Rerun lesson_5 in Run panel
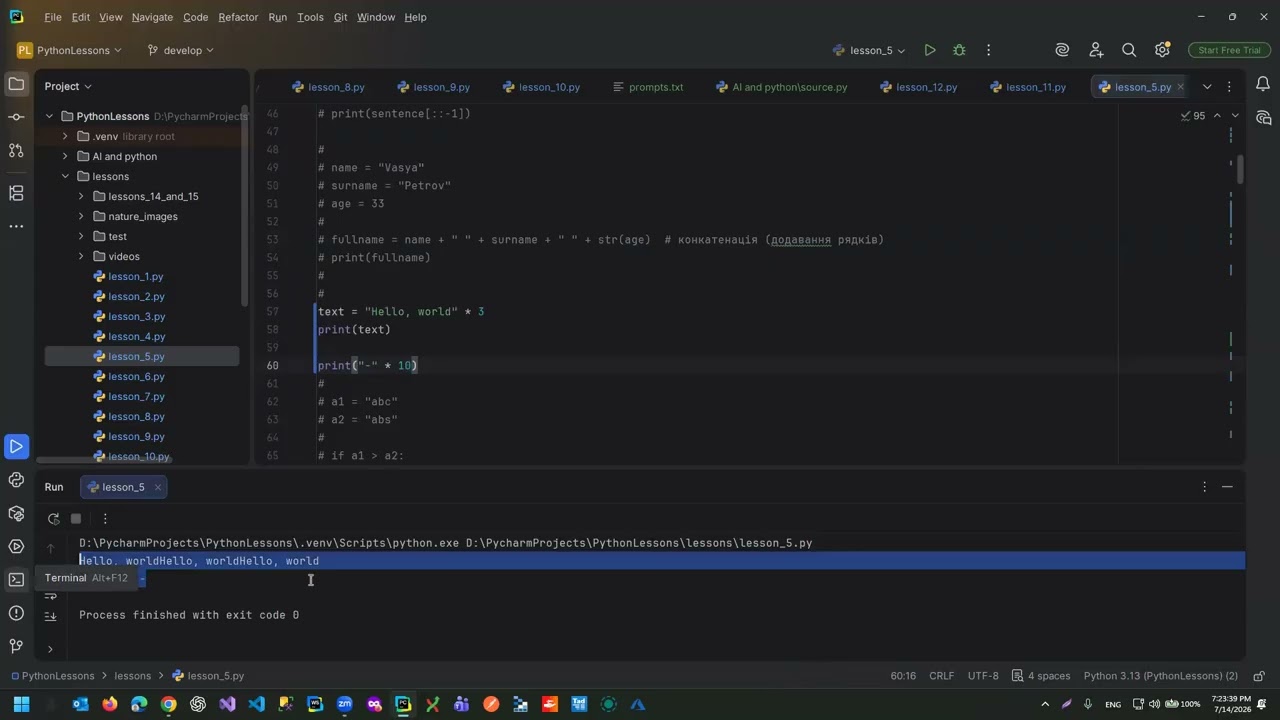The image size is (1280, 720). point(53,518)
